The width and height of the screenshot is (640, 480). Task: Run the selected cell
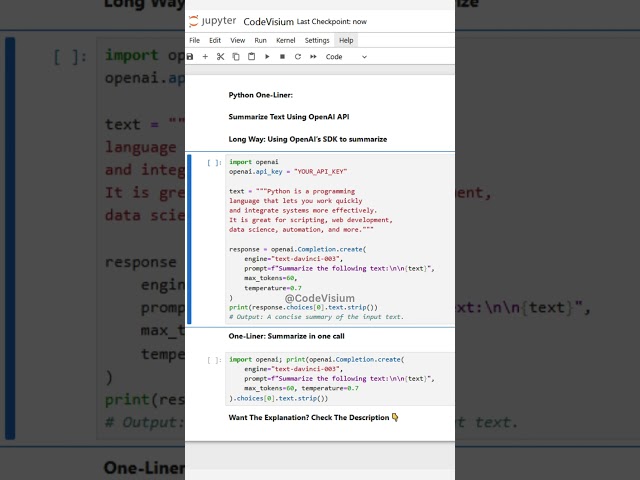[x=267, y=57]
